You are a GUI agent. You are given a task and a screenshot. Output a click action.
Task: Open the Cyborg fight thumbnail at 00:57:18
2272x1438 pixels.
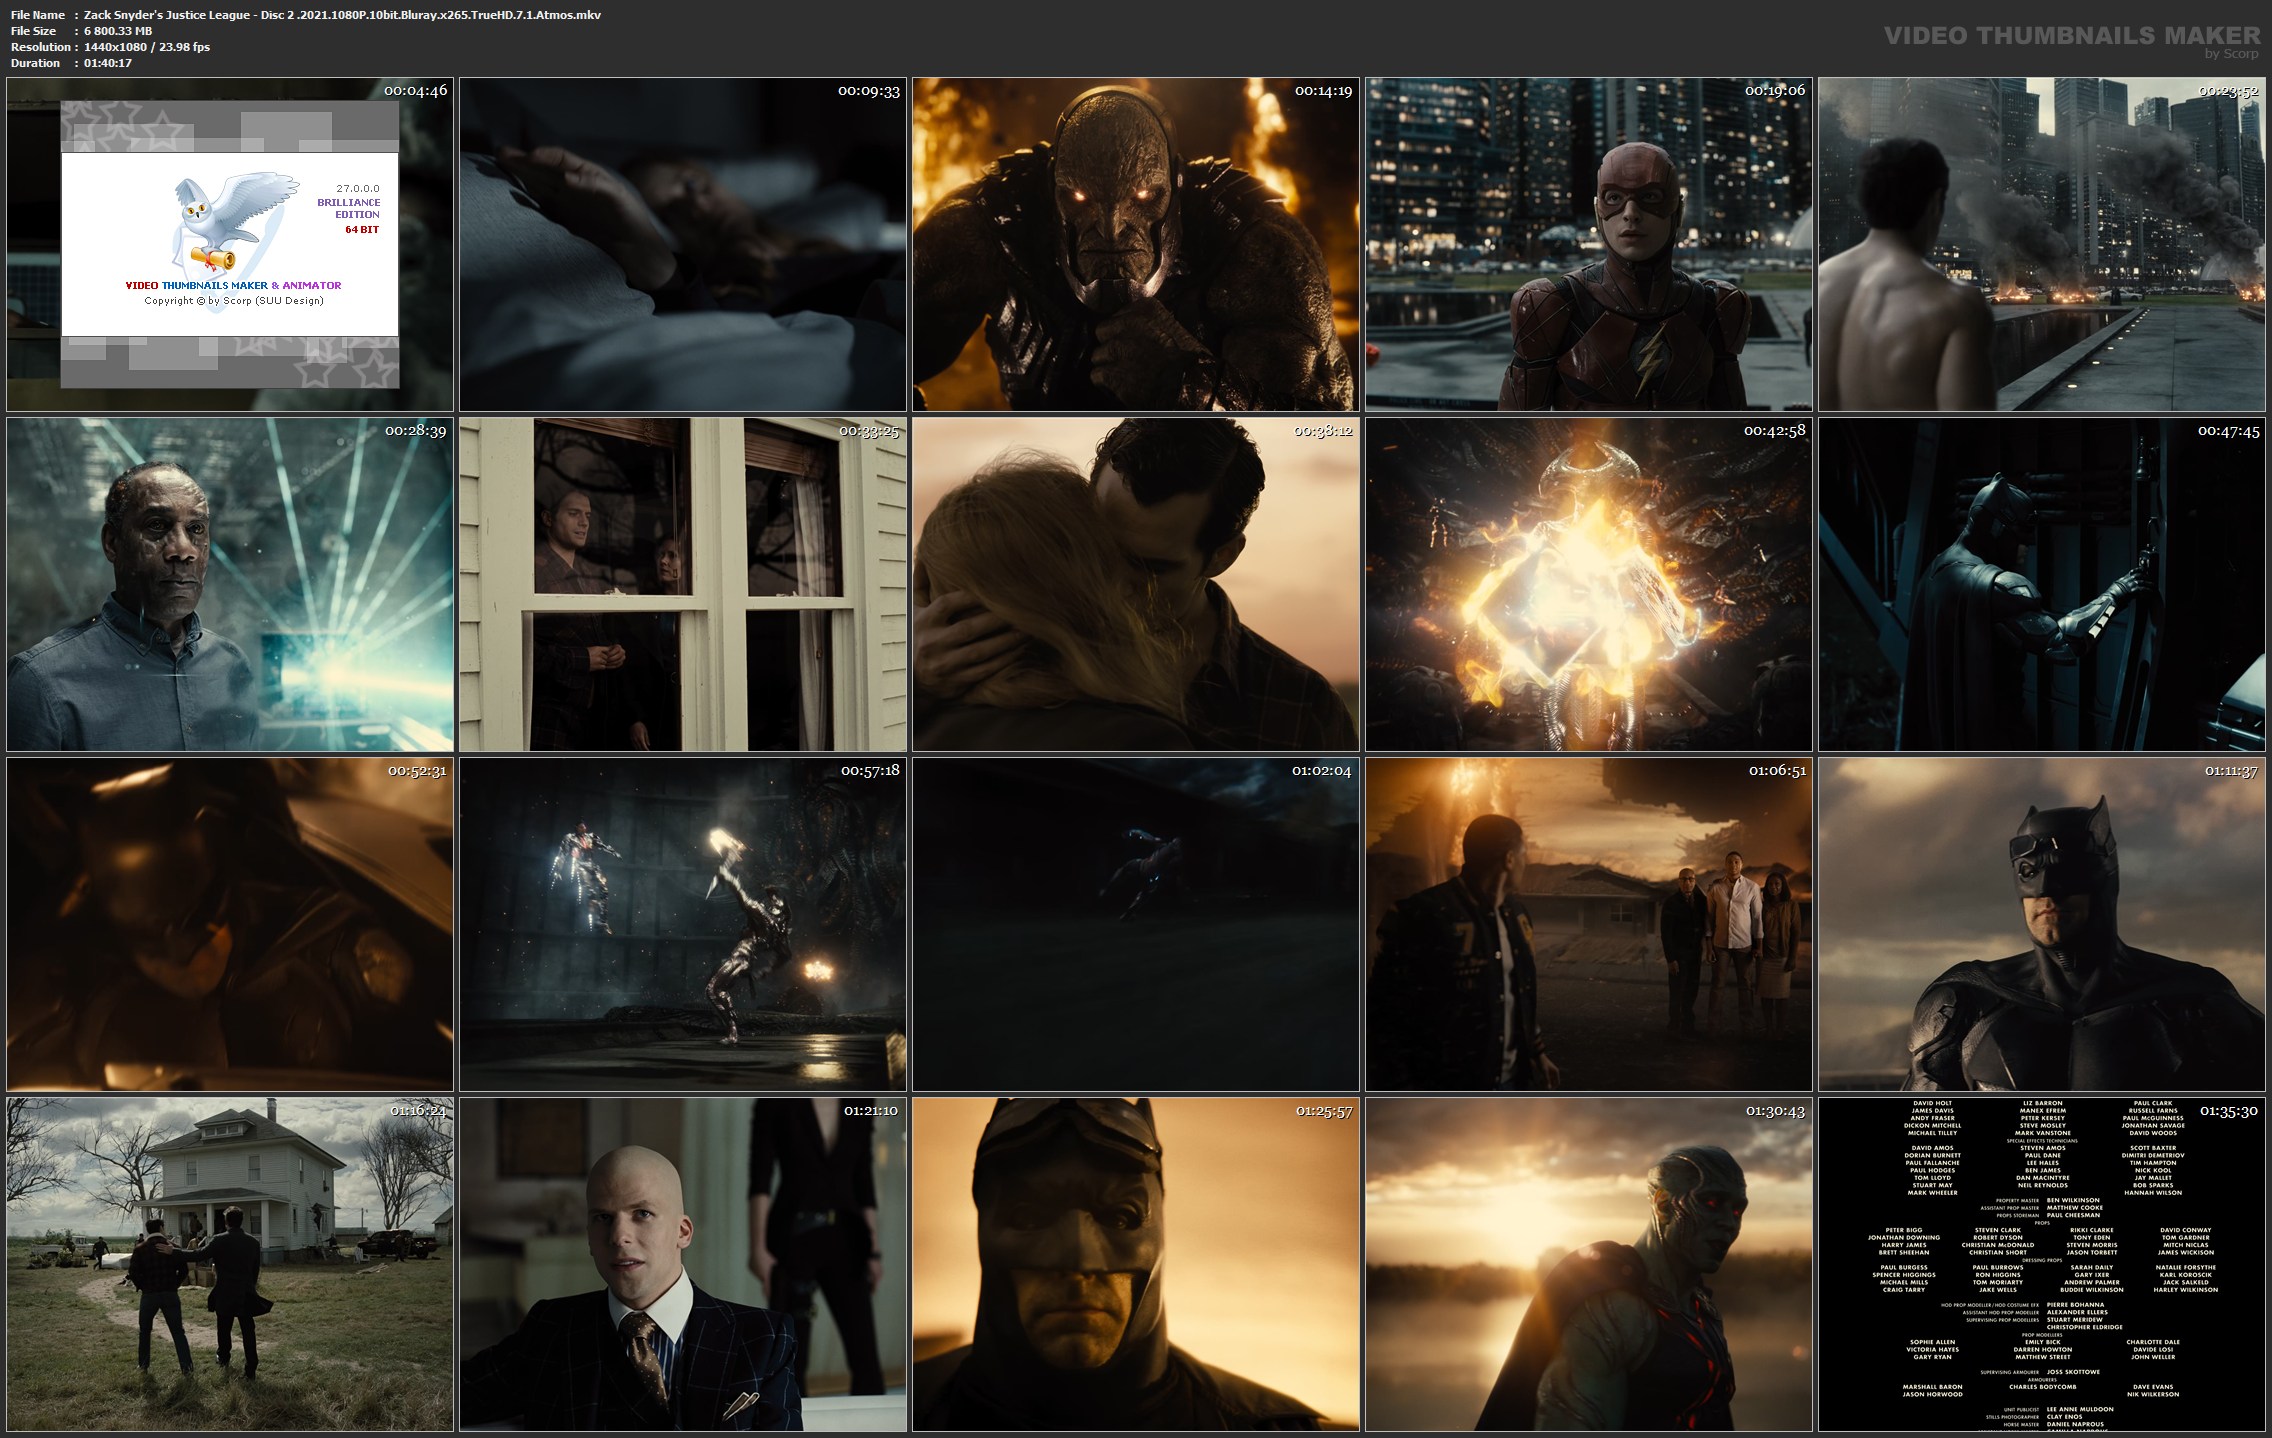pyautogui.click(x=682, y=924)
